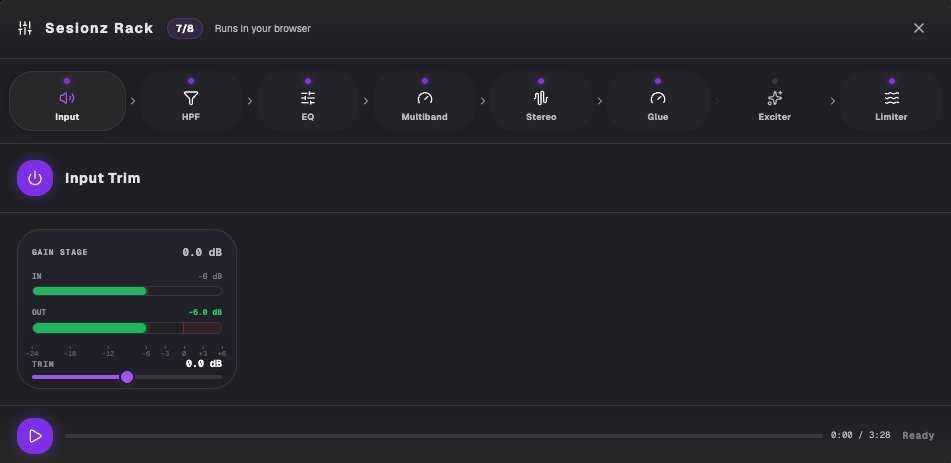Image resolution: width=951 pixels, height=463 pixels.
Task: Start playback with the play button
Action: 35,436
